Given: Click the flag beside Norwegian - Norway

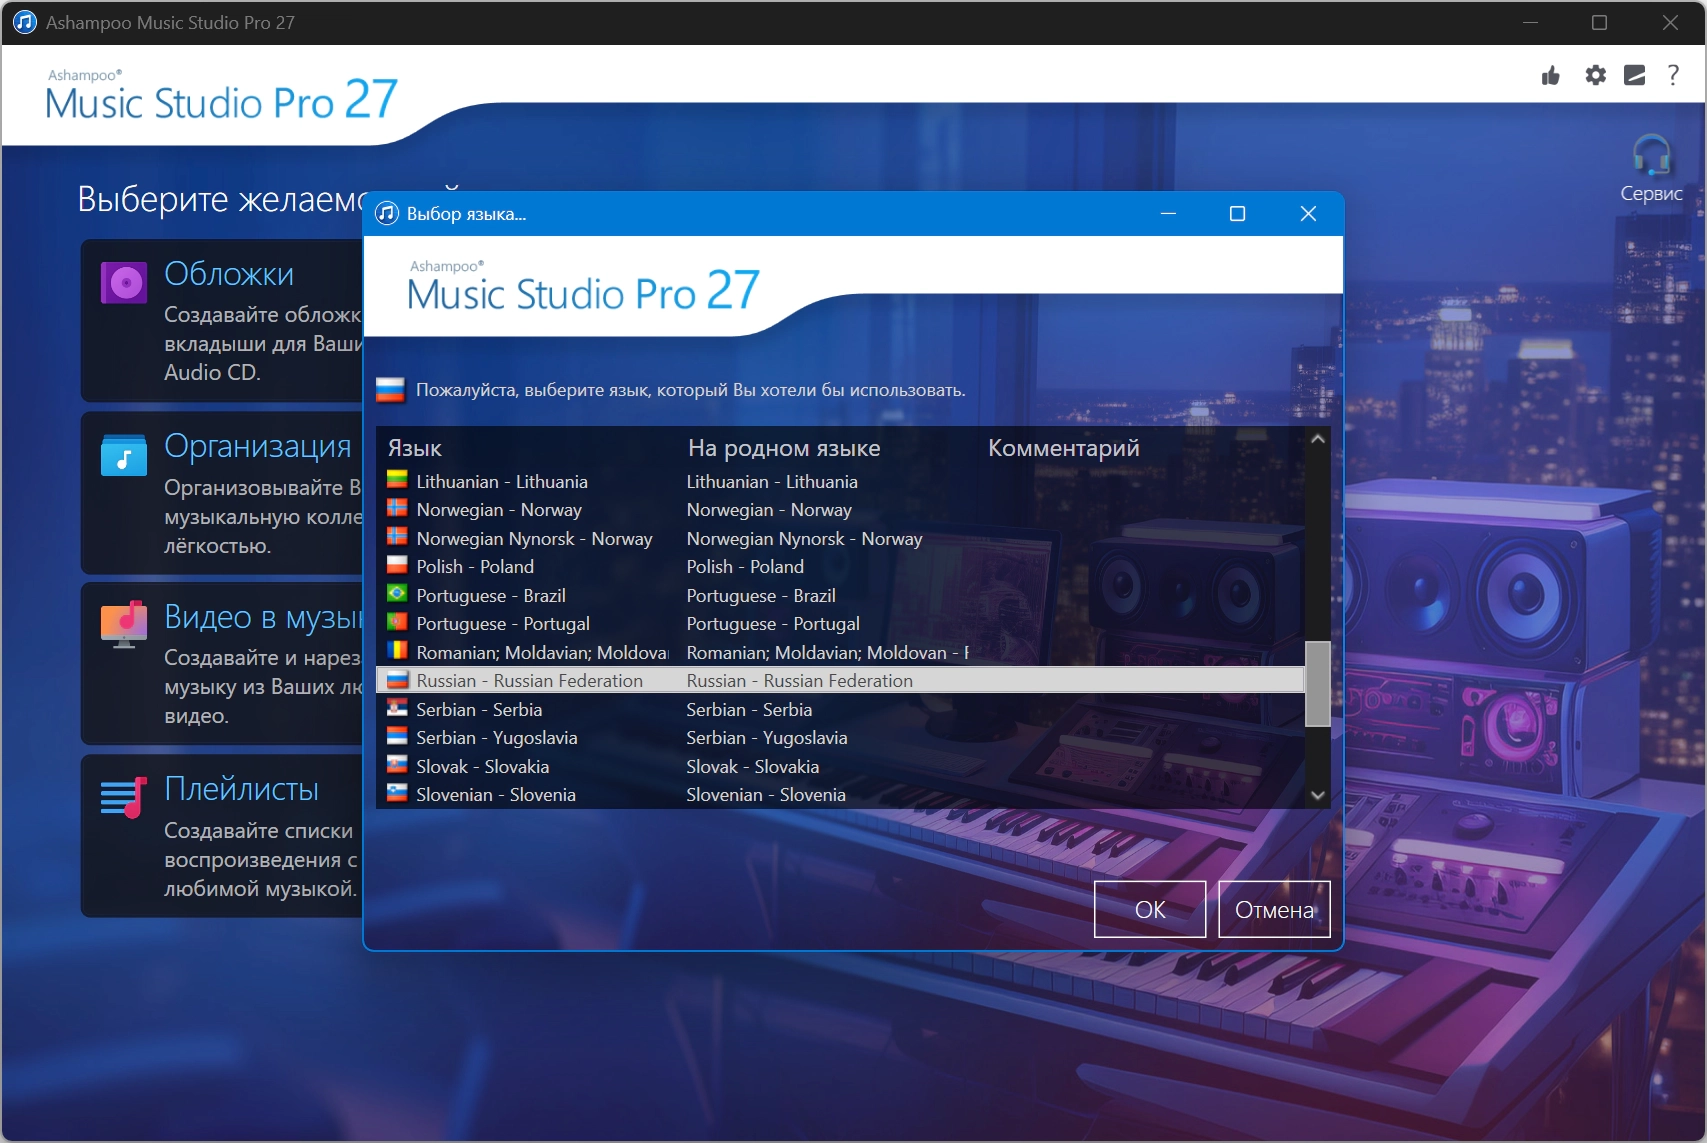Looking at the screenshot, I should 397,508.
